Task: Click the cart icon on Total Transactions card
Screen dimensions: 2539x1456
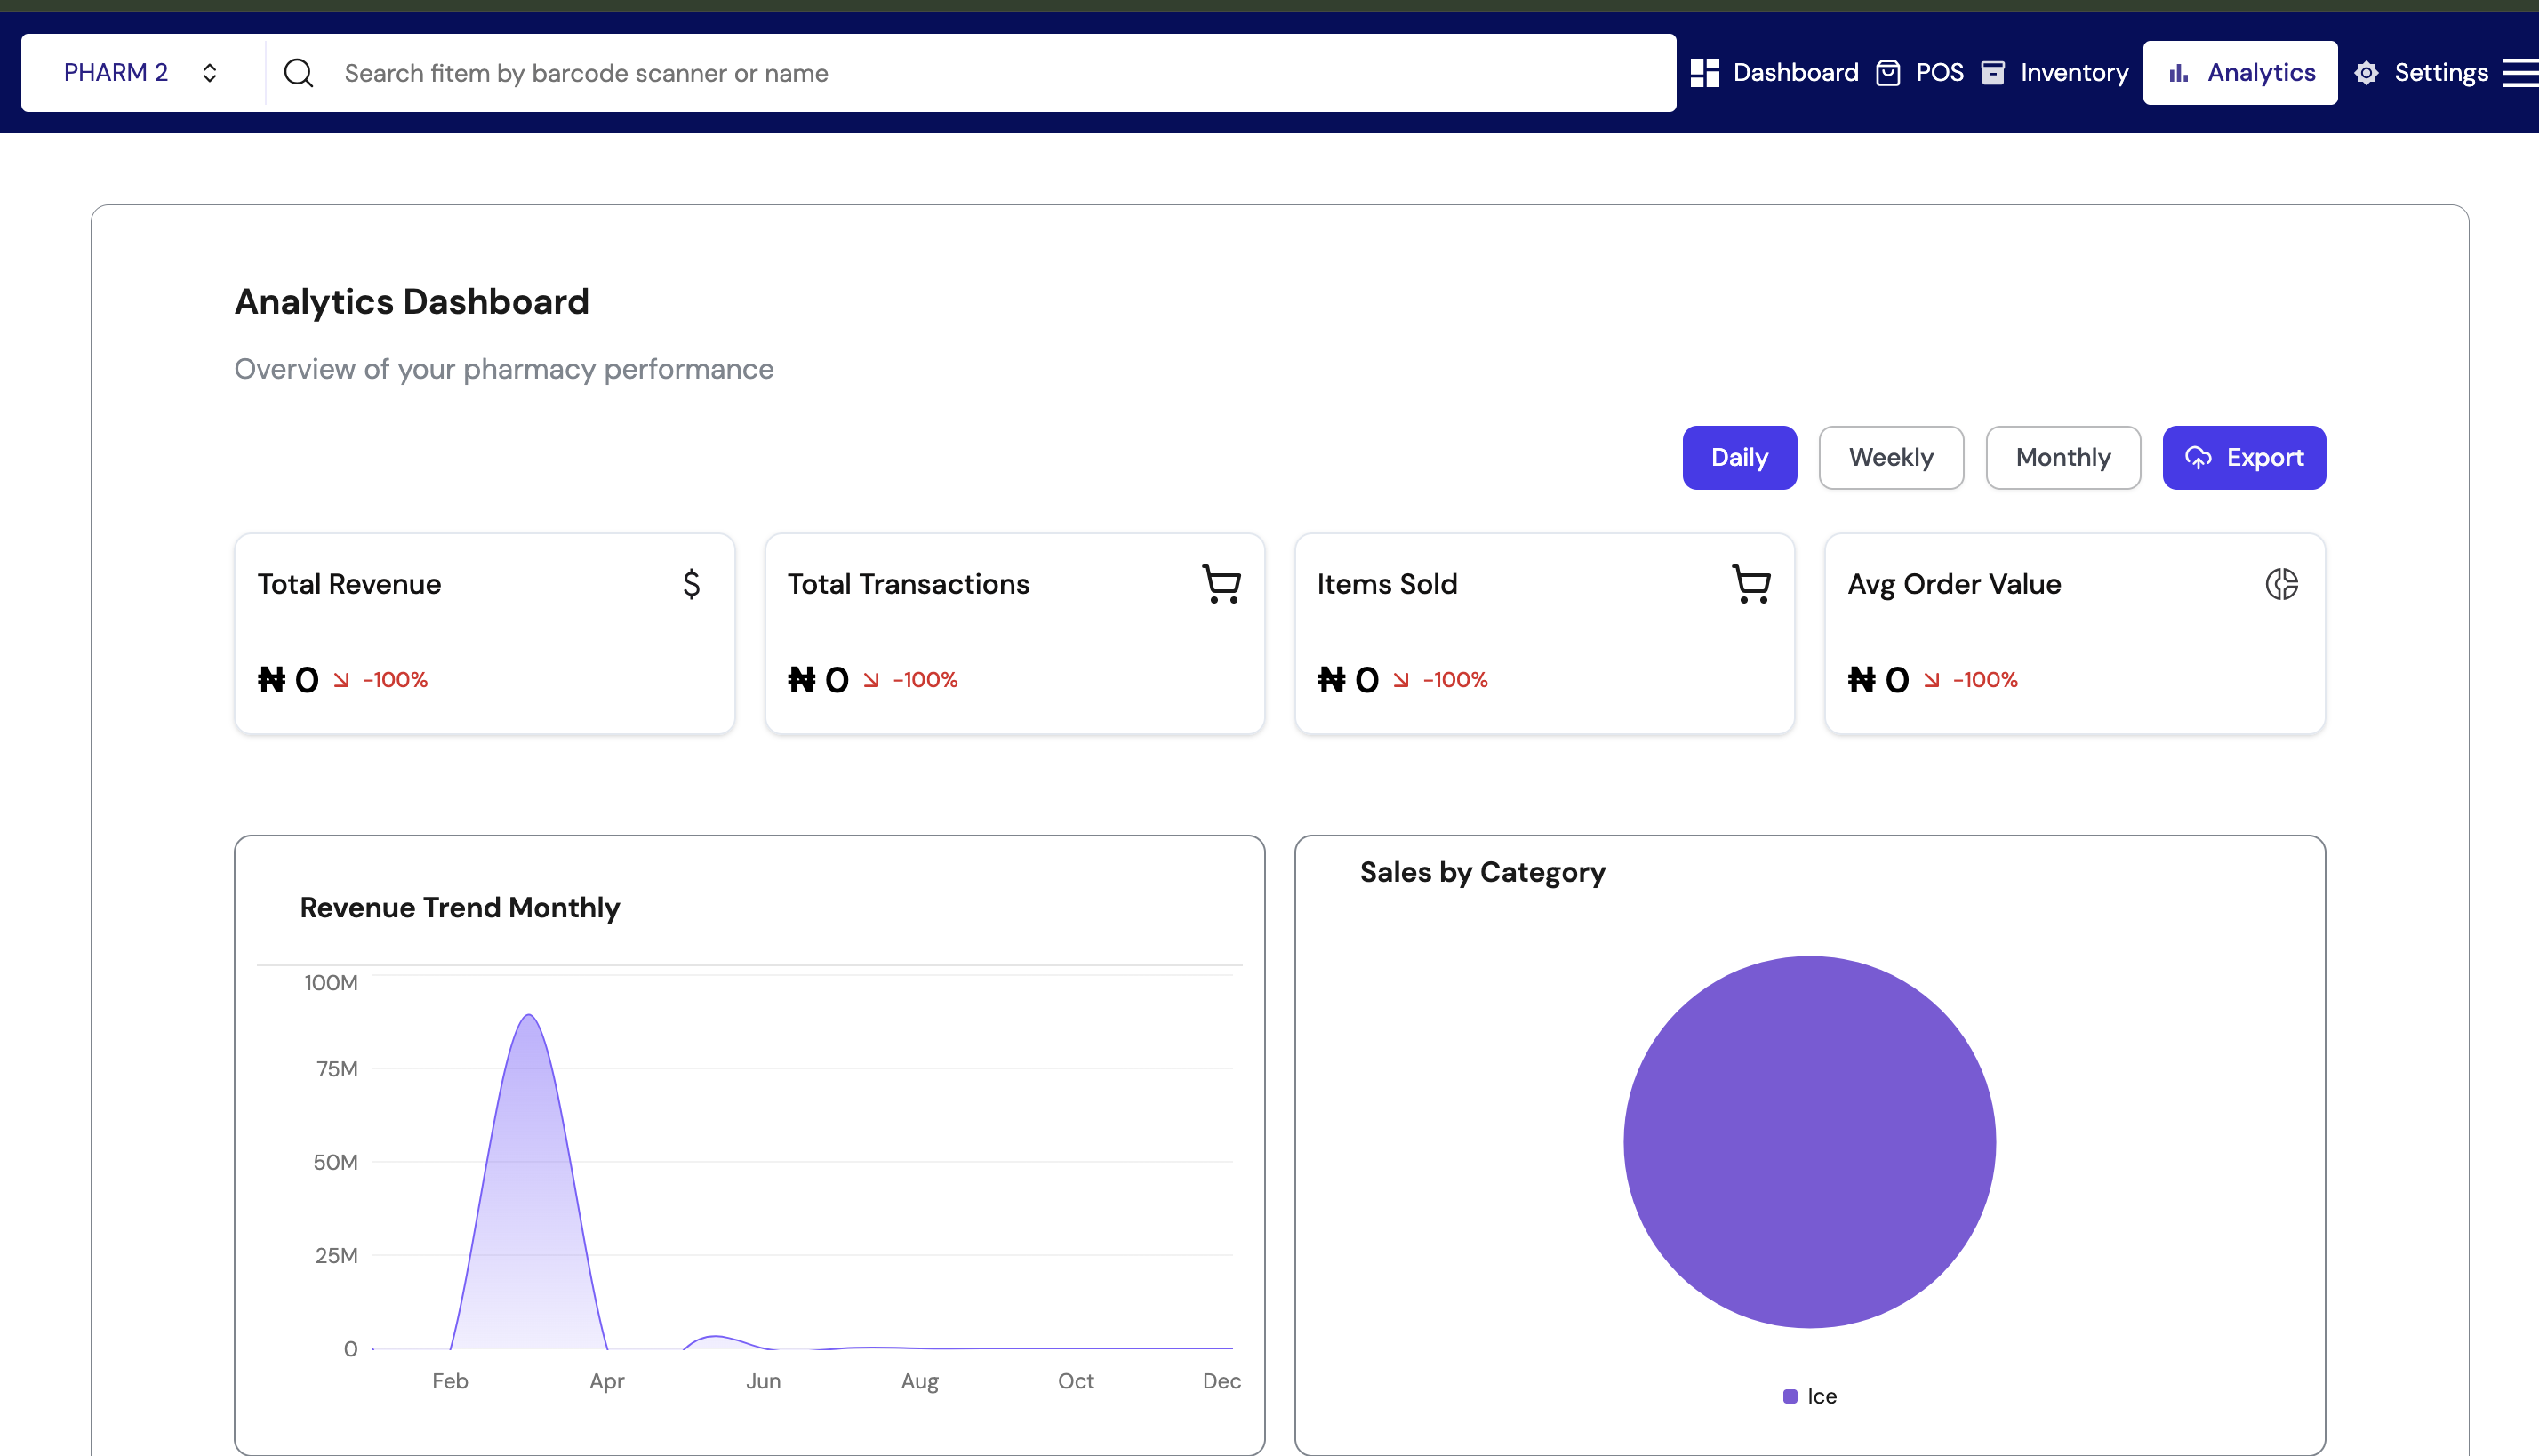Action: tap(1221, 584)
